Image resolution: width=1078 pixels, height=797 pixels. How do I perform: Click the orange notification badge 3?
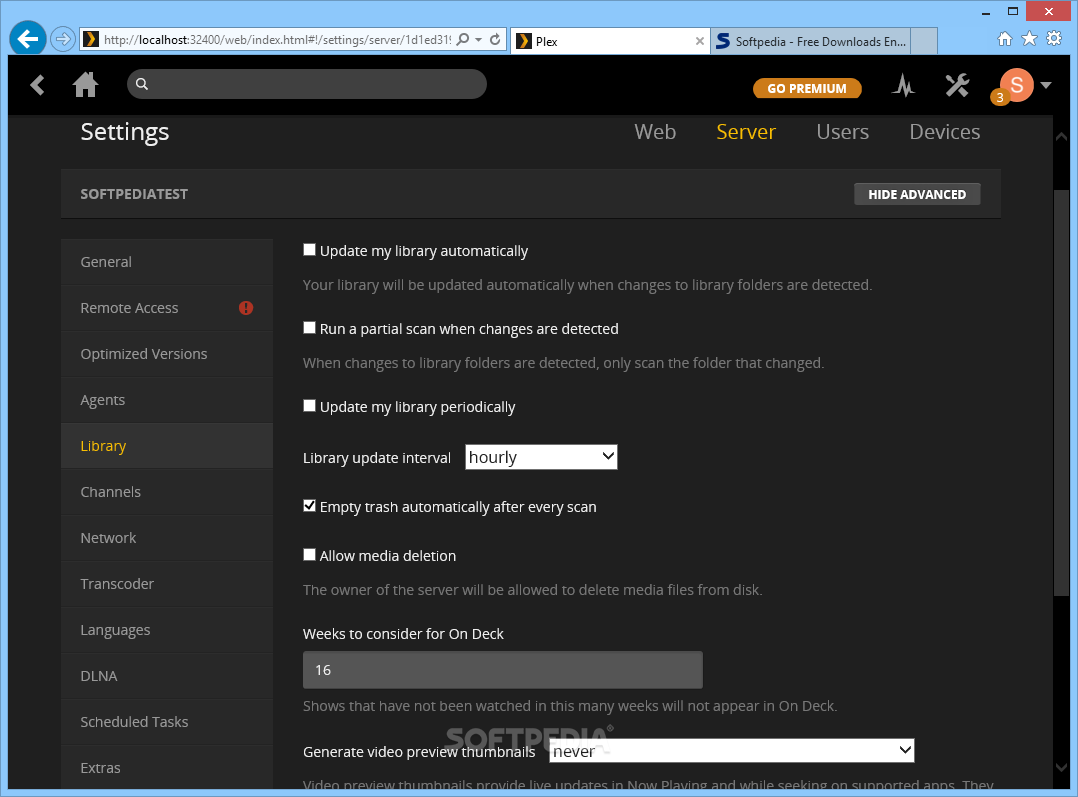click(1000, 98)
